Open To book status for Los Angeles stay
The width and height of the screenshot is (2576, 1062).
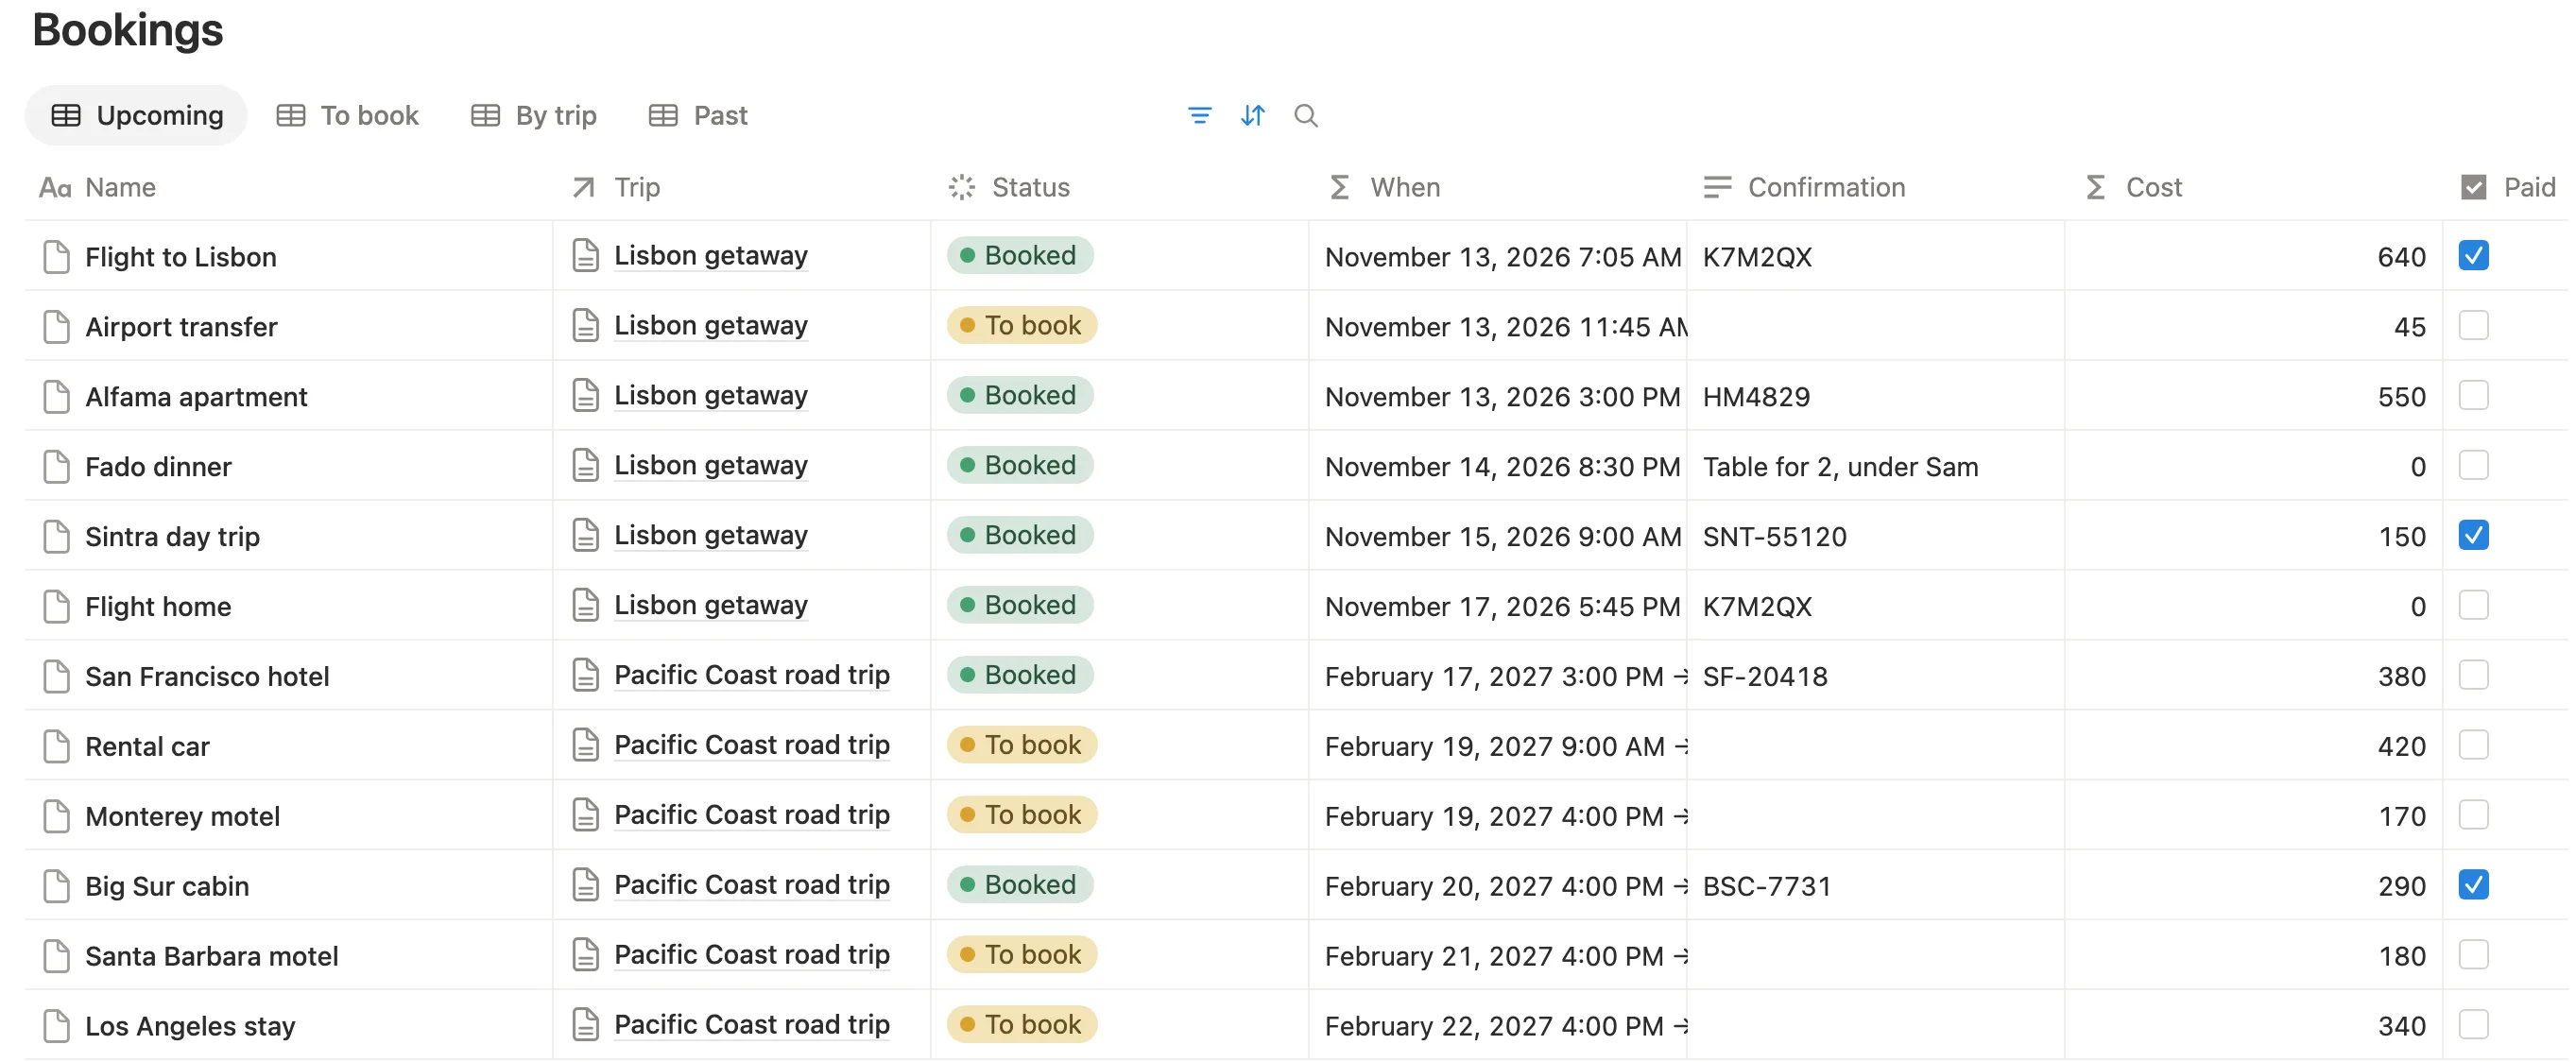(x=1022, y=1025)
